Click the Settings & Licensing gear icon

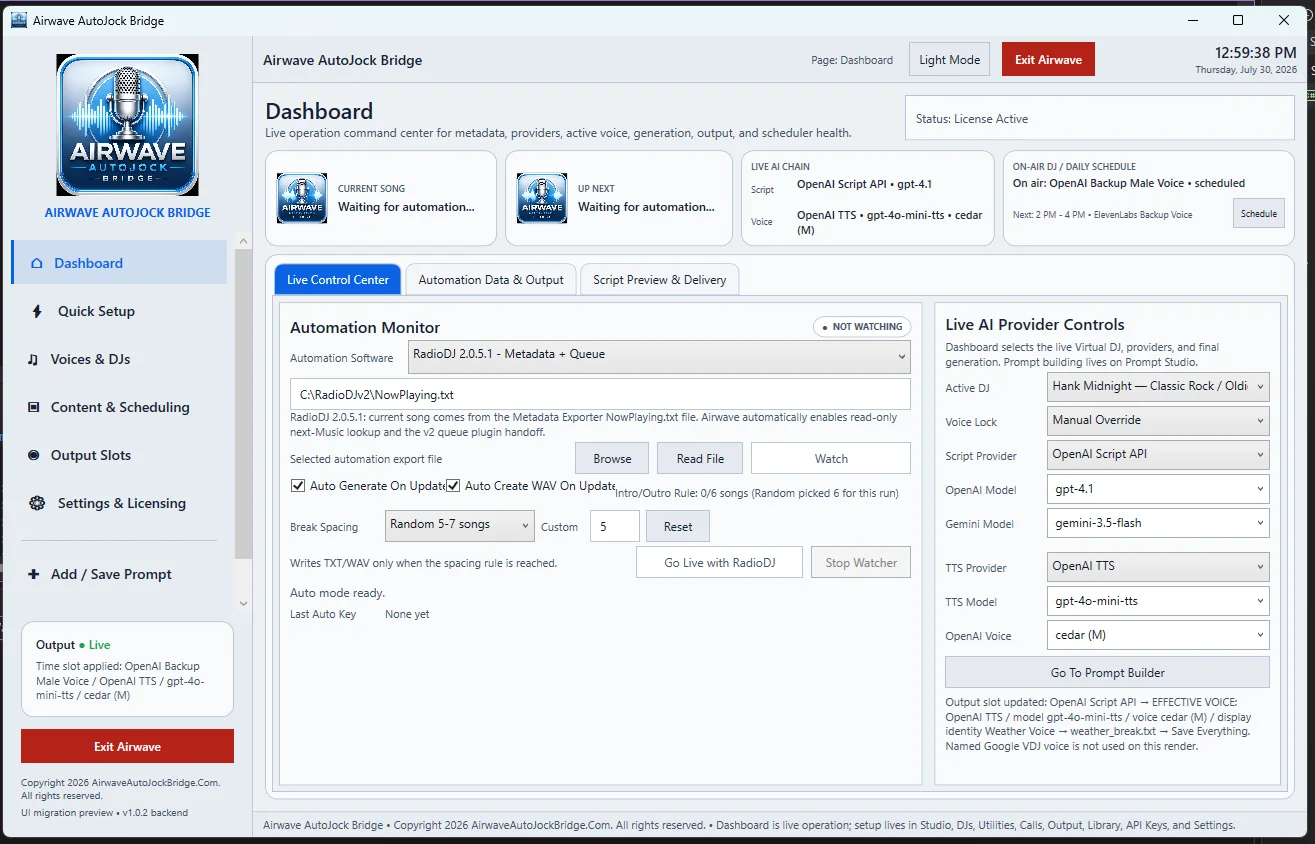point(37,503)
